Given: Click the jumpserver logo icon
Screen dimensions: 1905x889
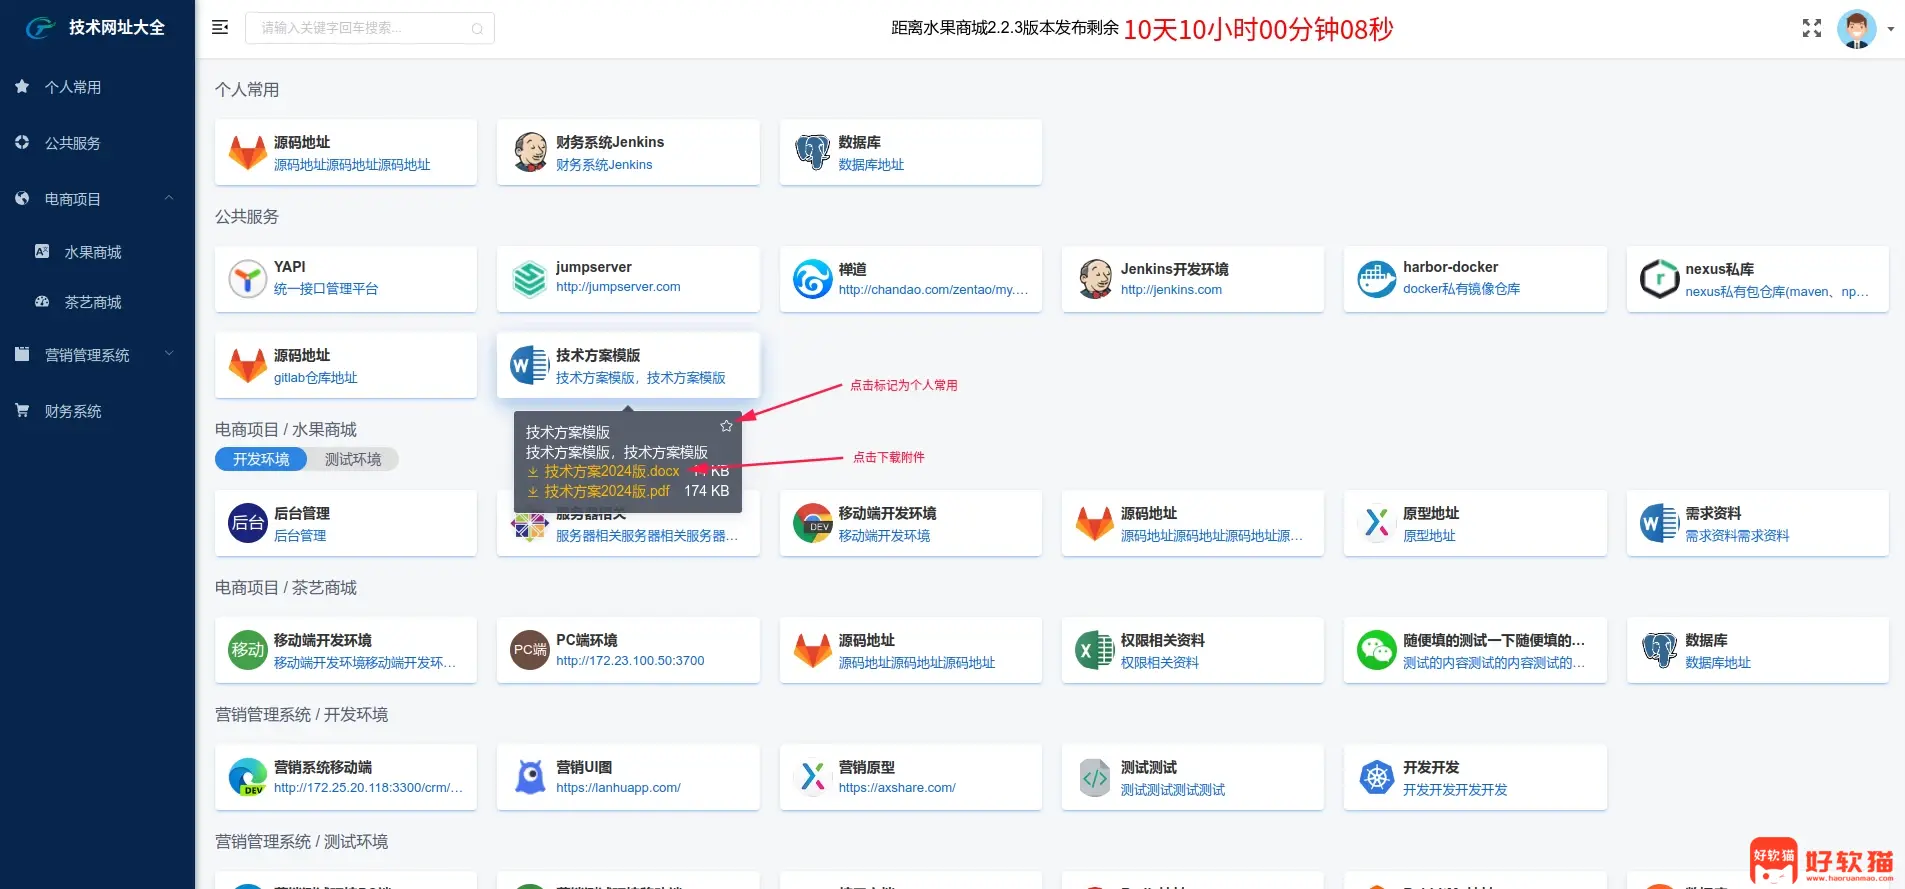Looking at the screenshot, I should 529,279.
